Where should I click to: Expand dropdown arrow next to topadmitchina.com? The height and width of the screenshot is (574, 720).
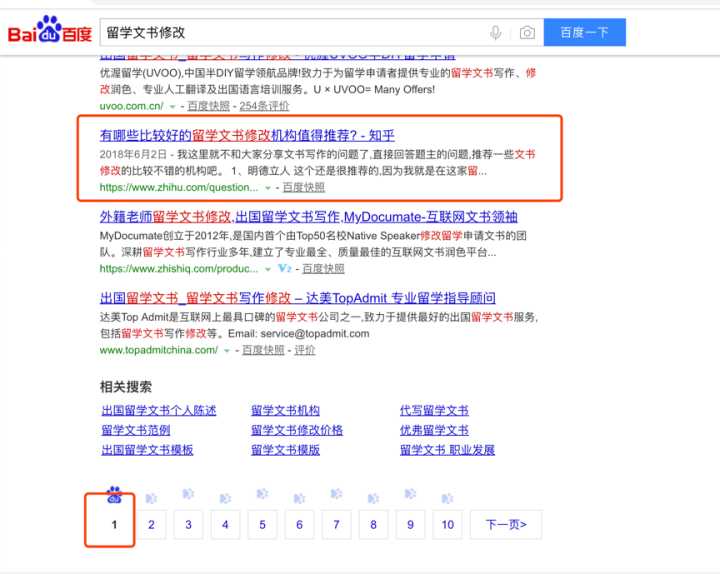[x=226, y=351]
